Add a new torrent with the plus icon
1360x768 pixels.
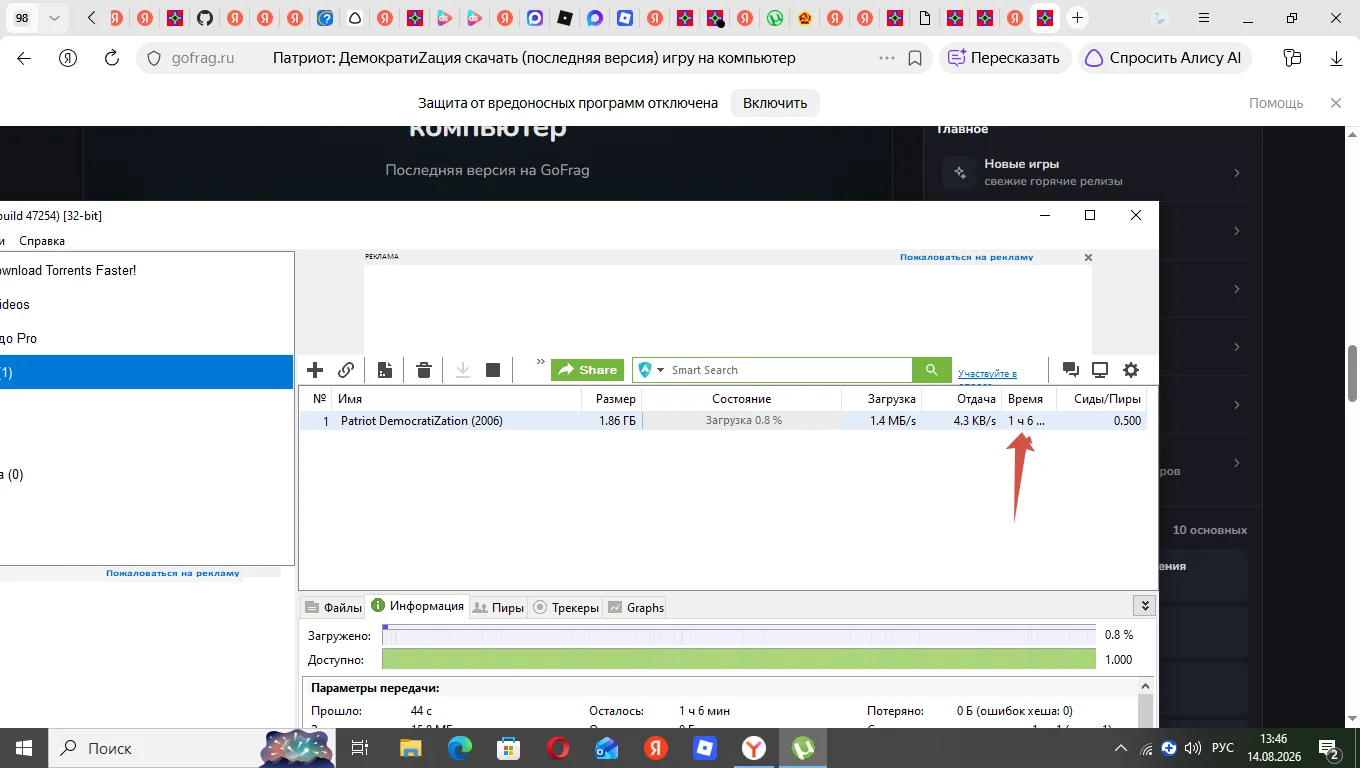click(315, 370)
